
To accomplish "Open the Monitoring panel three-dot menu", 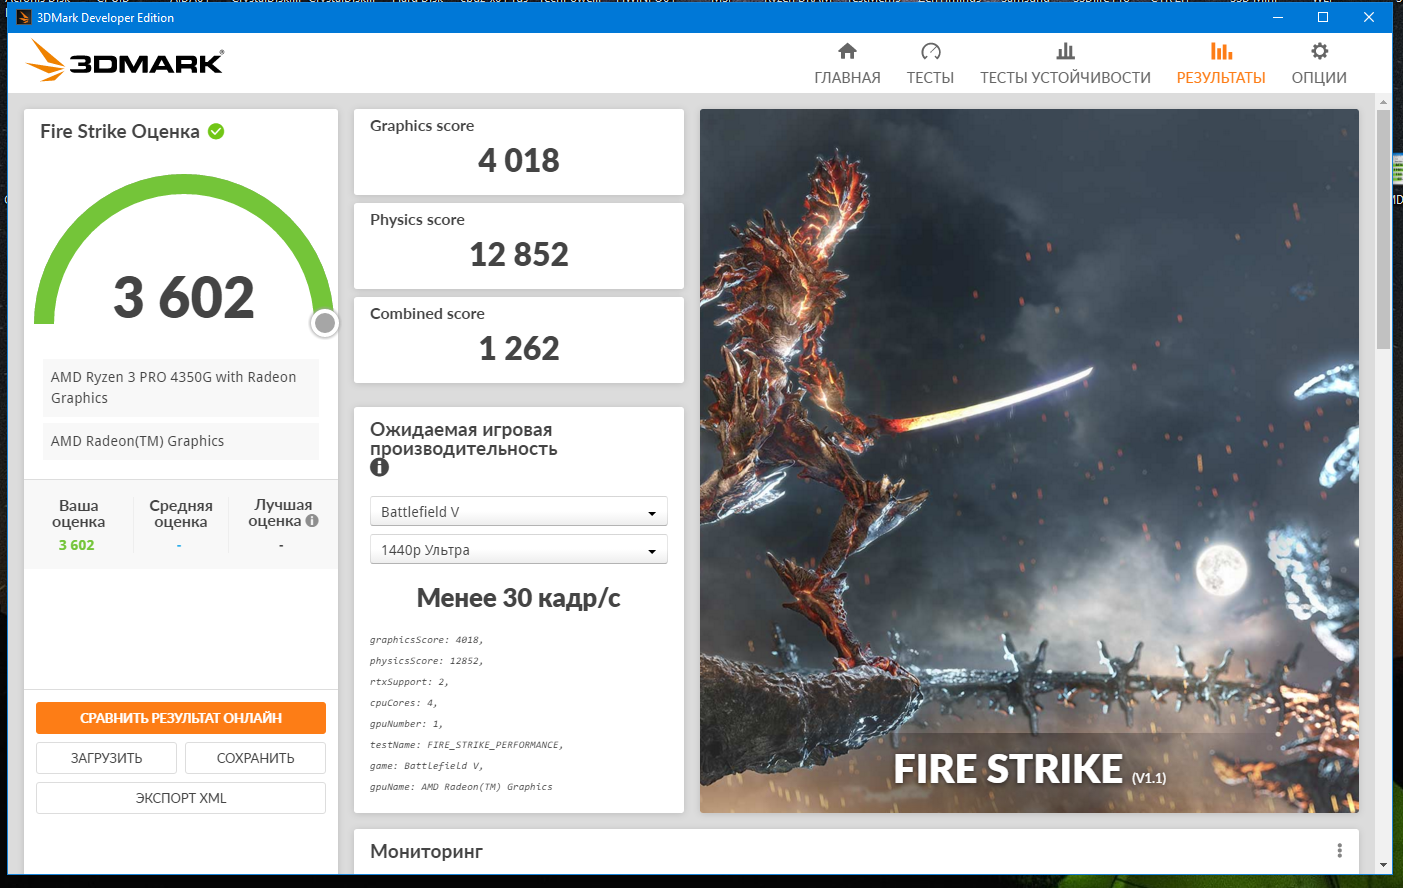I will pos(1339,850).
